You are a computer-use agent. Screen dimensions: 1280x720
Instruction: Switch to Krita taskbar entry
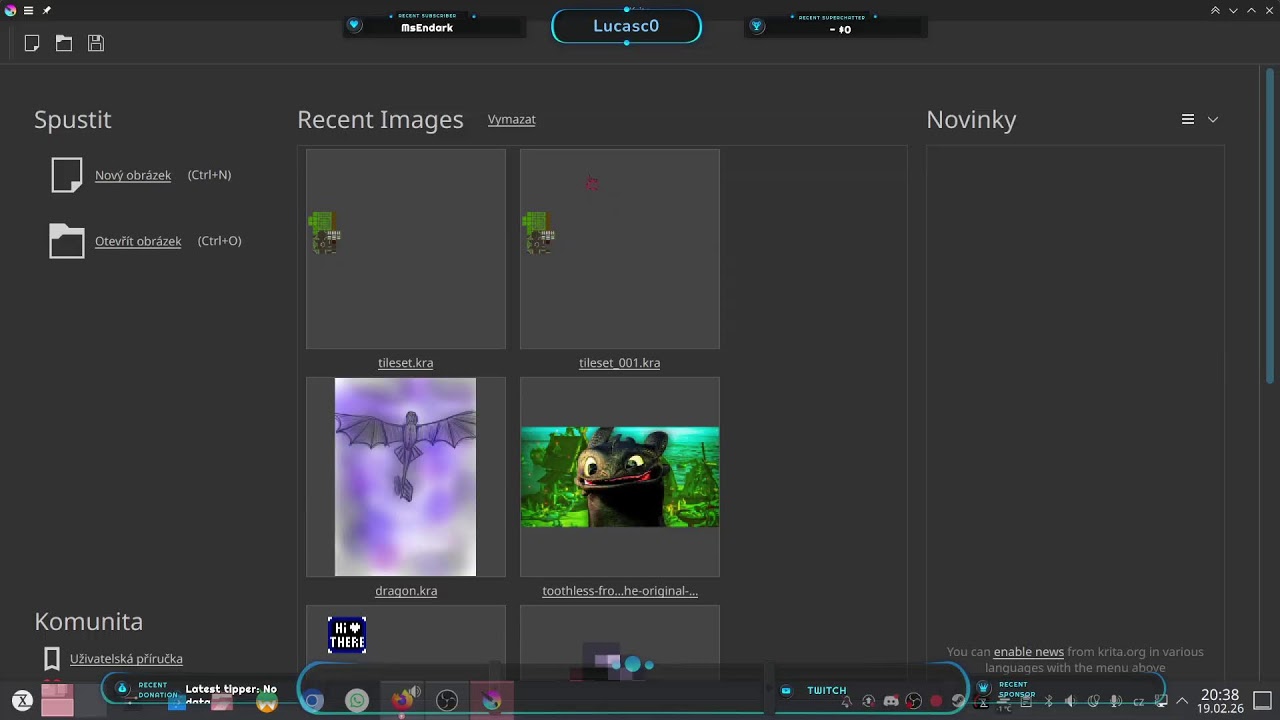[x=492, y=701]
